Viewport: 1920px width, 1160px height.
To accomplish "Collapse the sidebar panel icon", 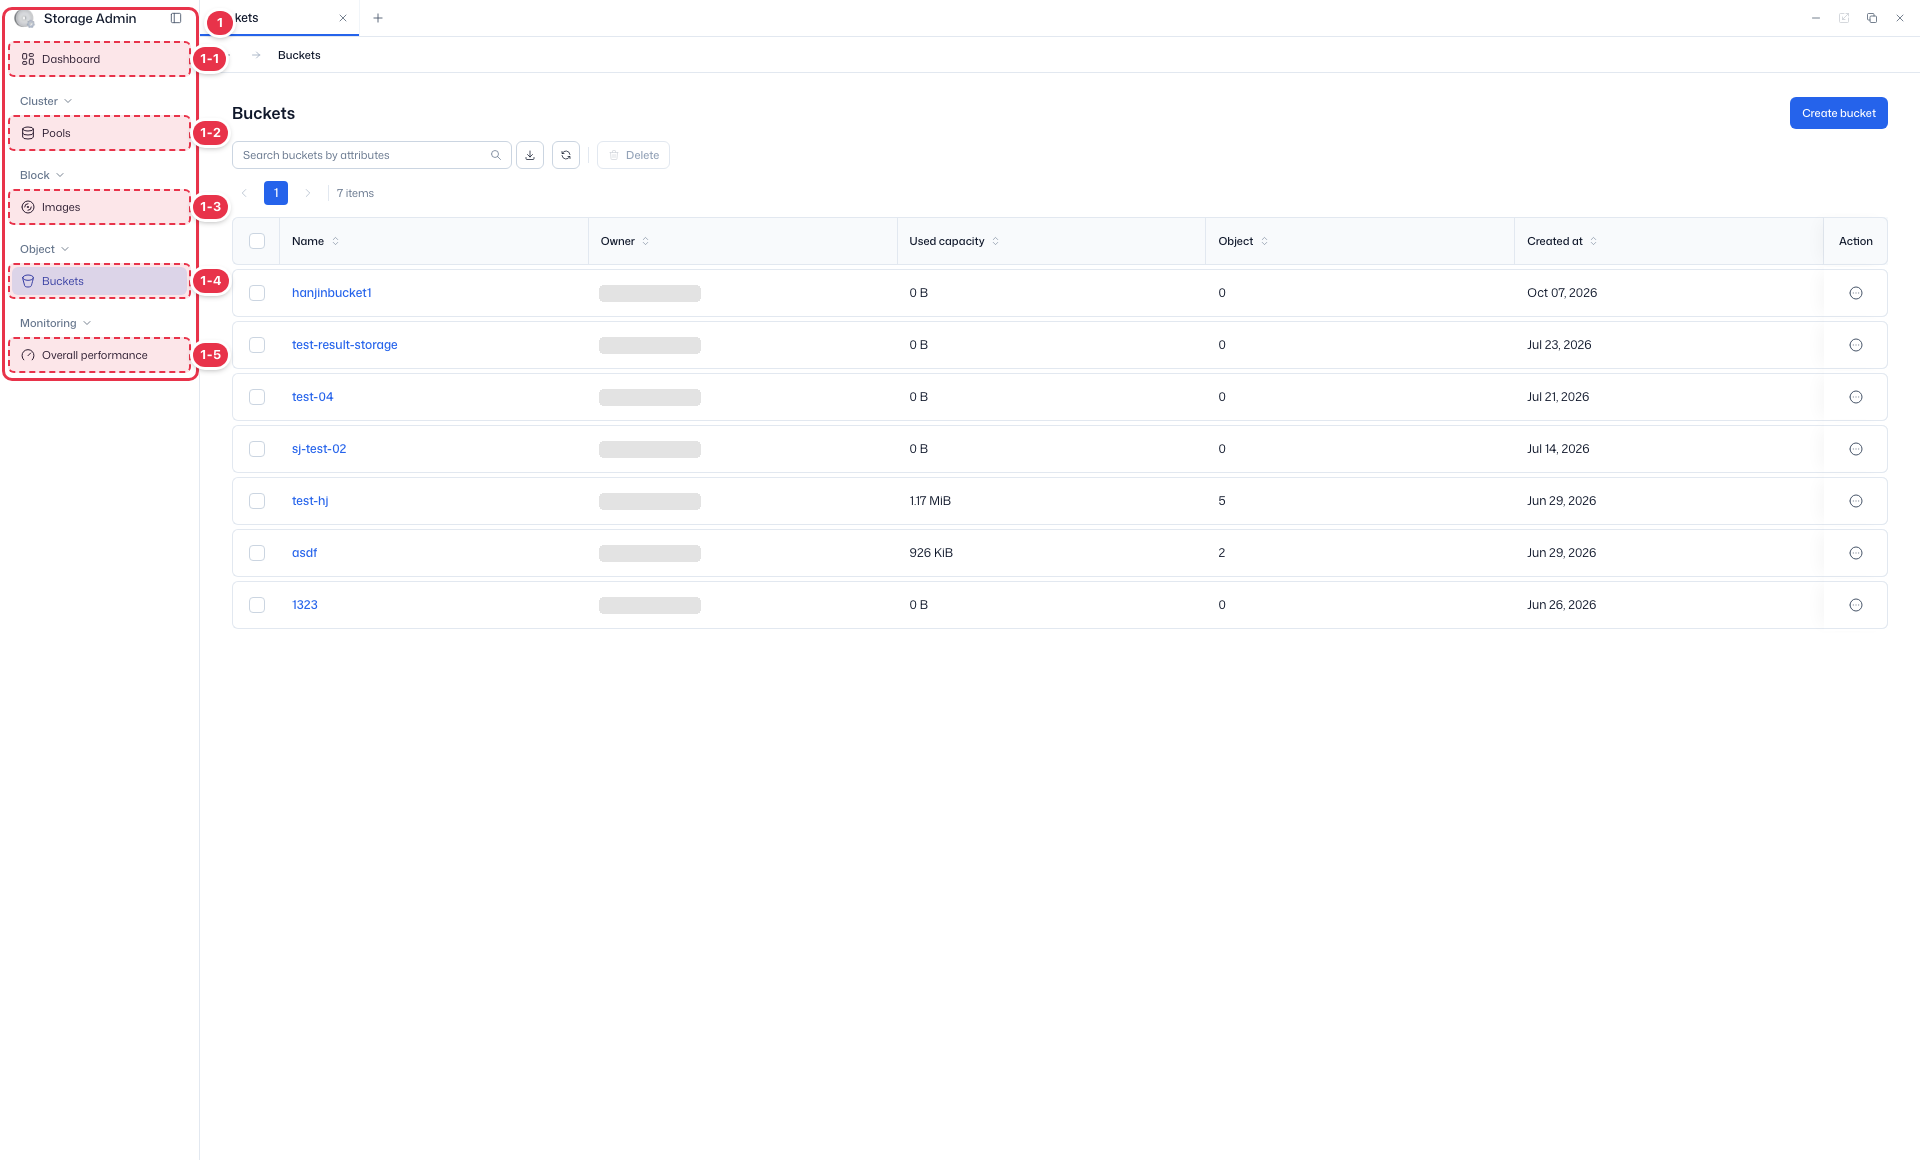I will tap(176, 18).
